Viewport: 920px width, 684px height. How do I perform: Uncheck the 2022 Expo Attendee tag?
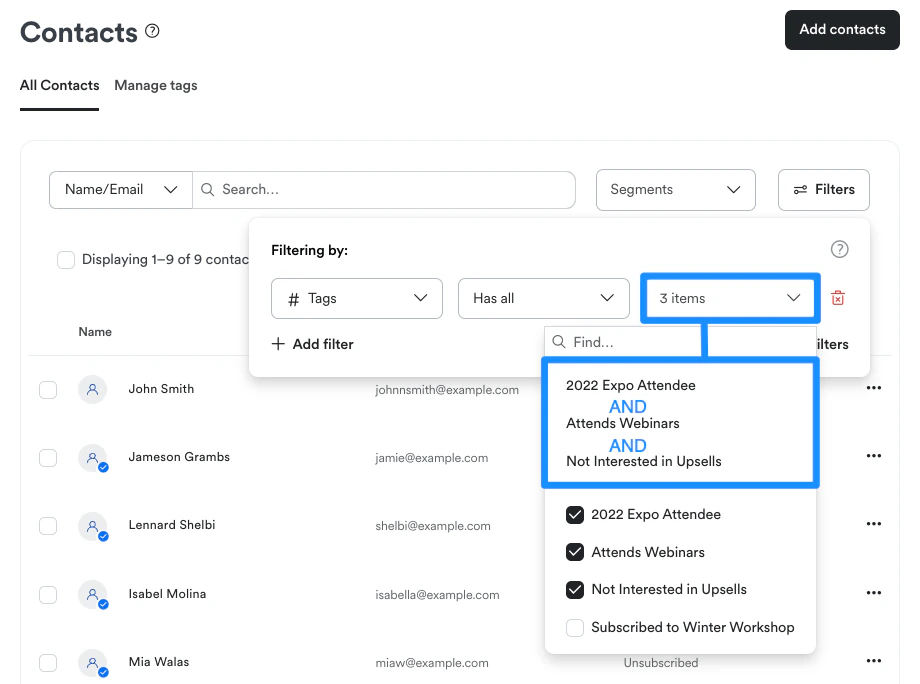(575, 515)
